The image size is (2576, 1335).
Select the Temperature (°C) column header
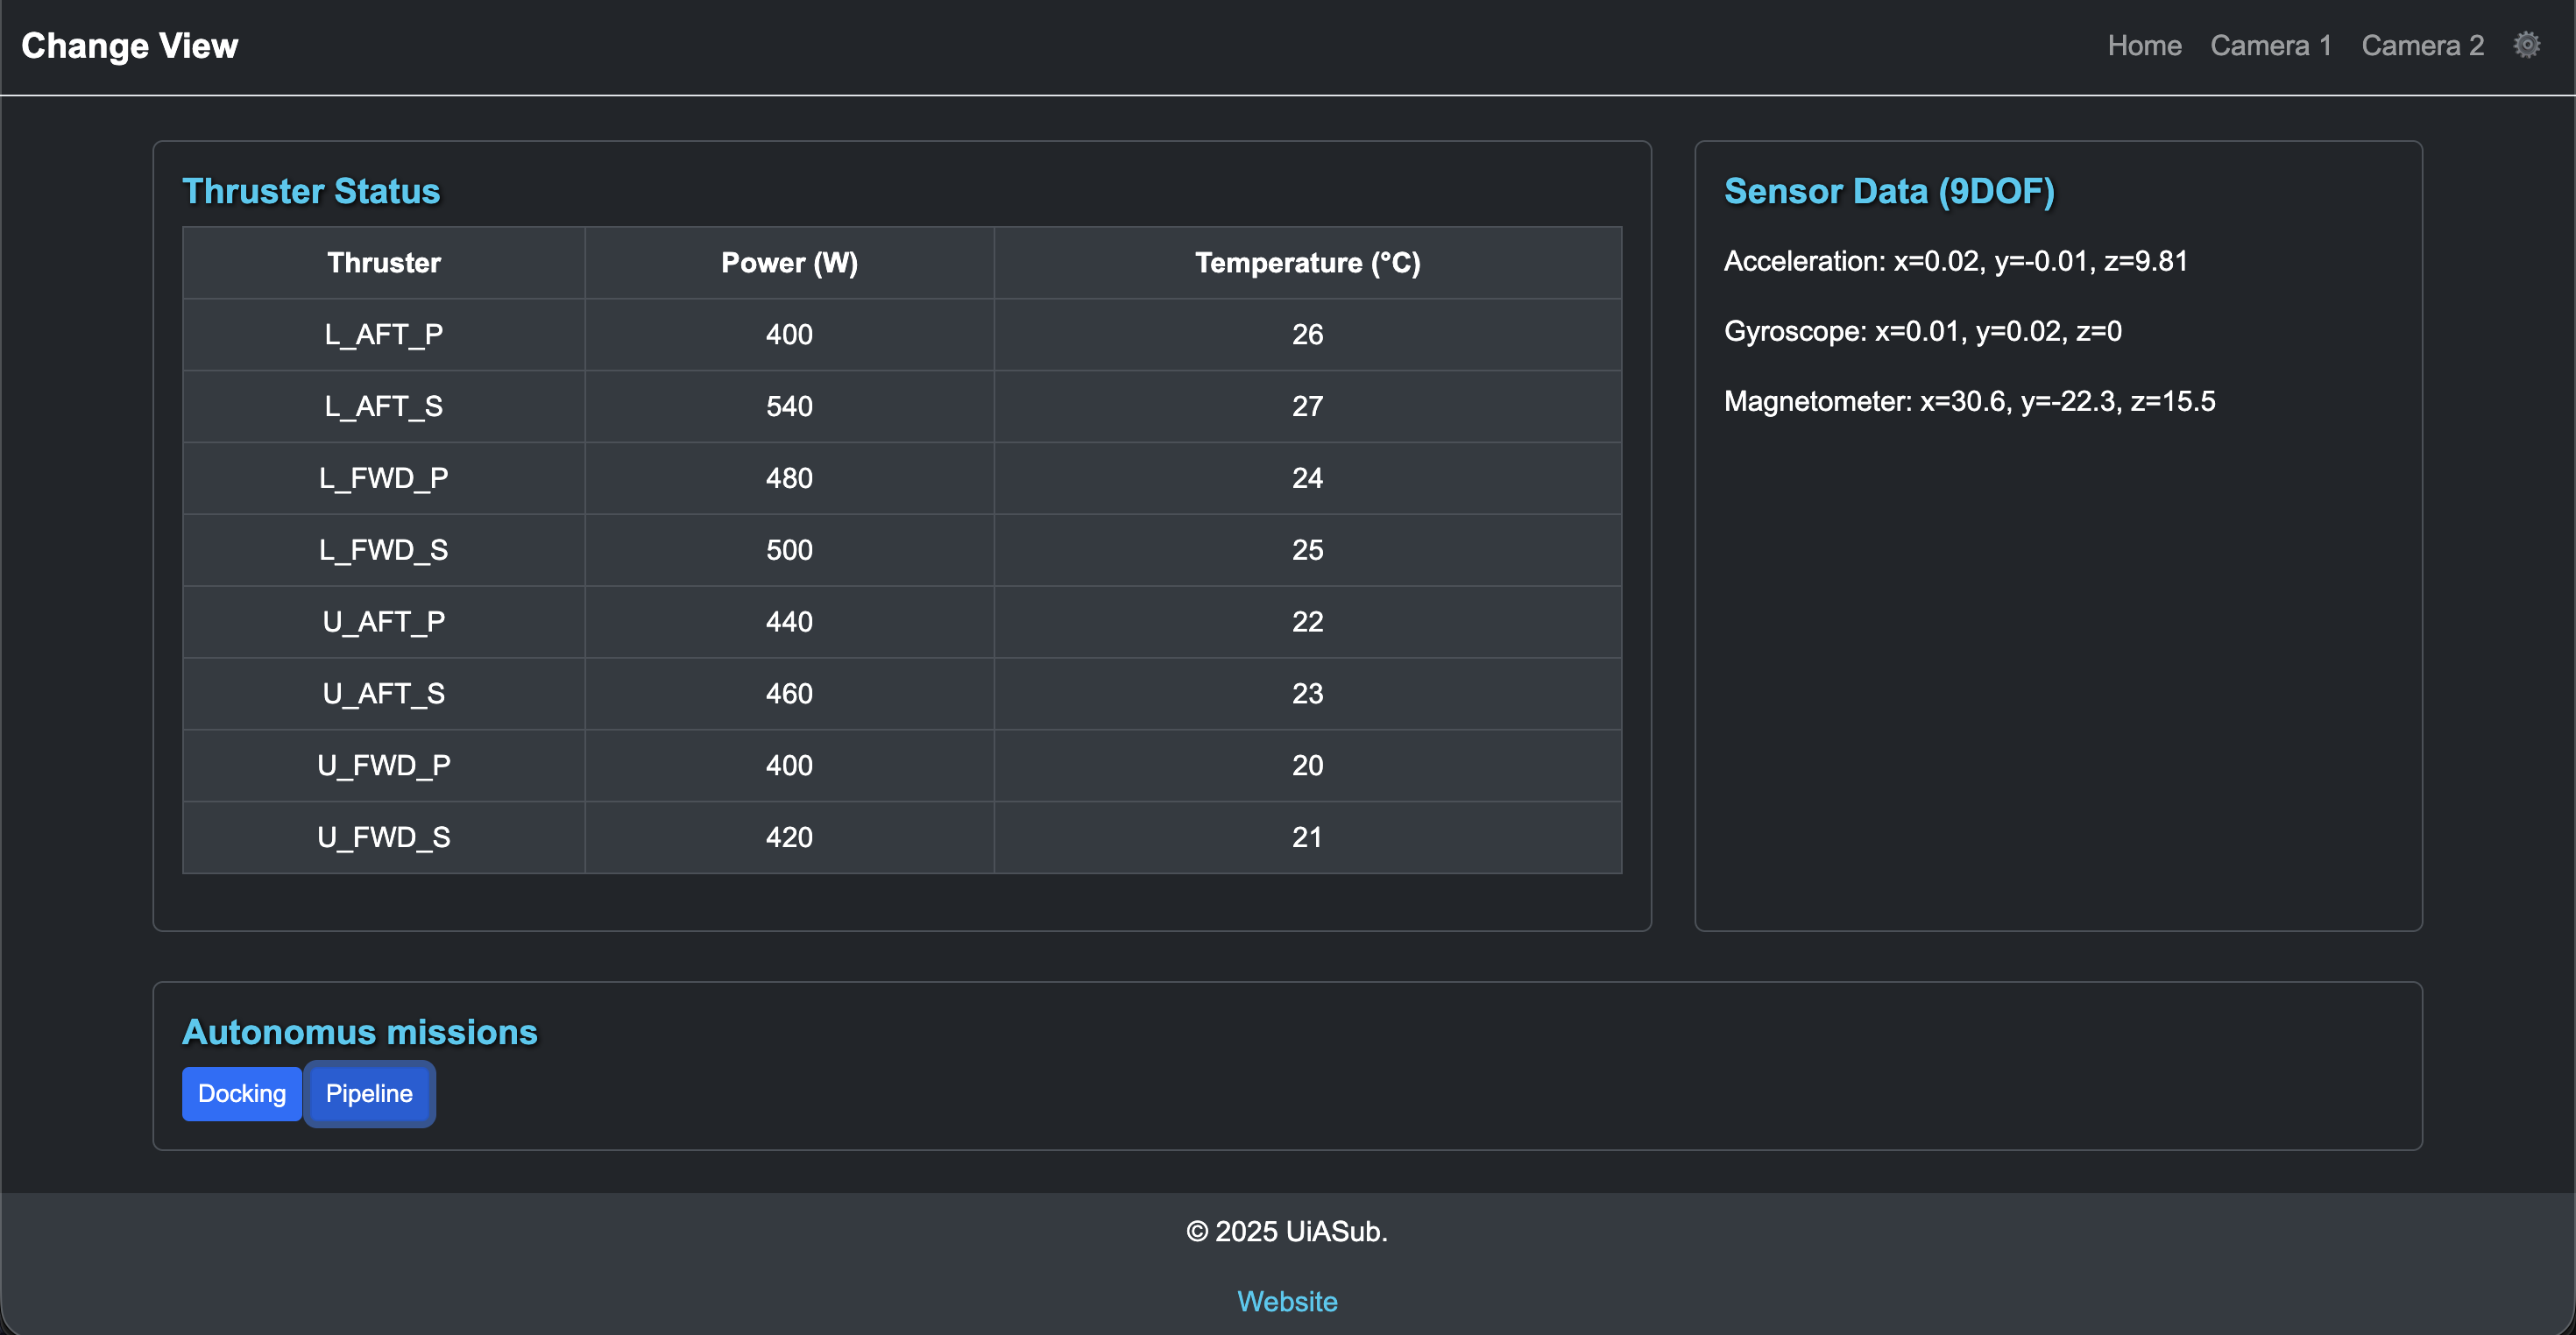(1307, 262)
